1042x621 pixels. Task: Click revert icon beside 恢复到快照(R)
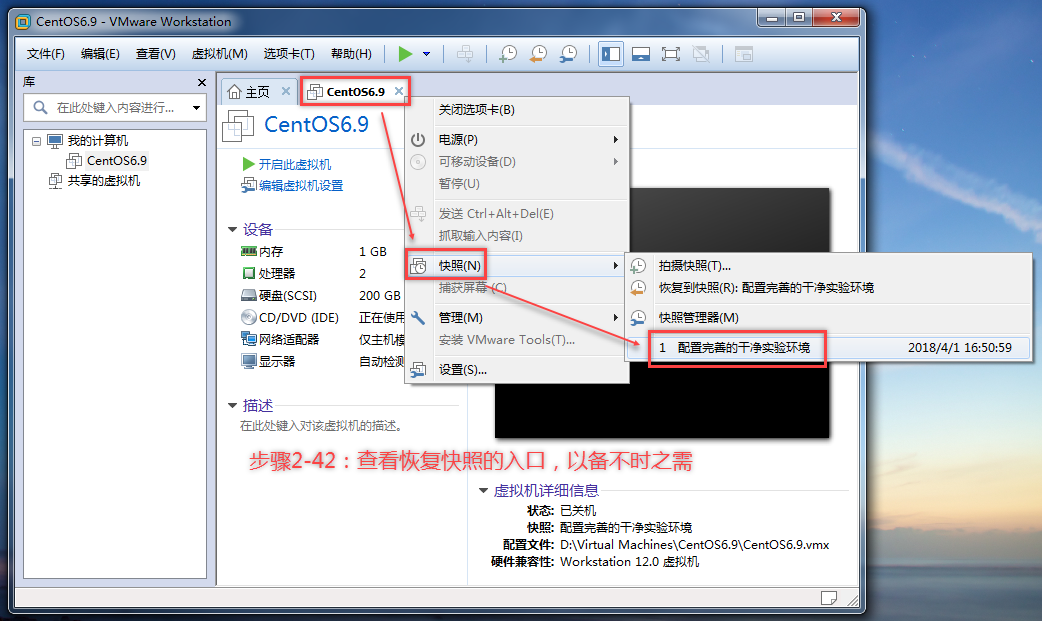[x=638, y=288]
